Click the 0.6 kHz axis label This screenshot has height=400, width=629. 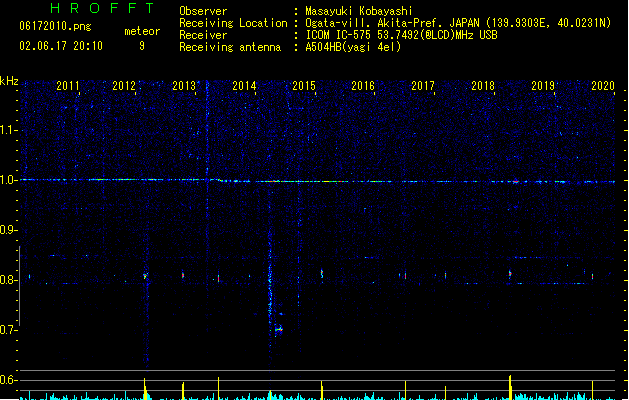[x=8, y=380]
